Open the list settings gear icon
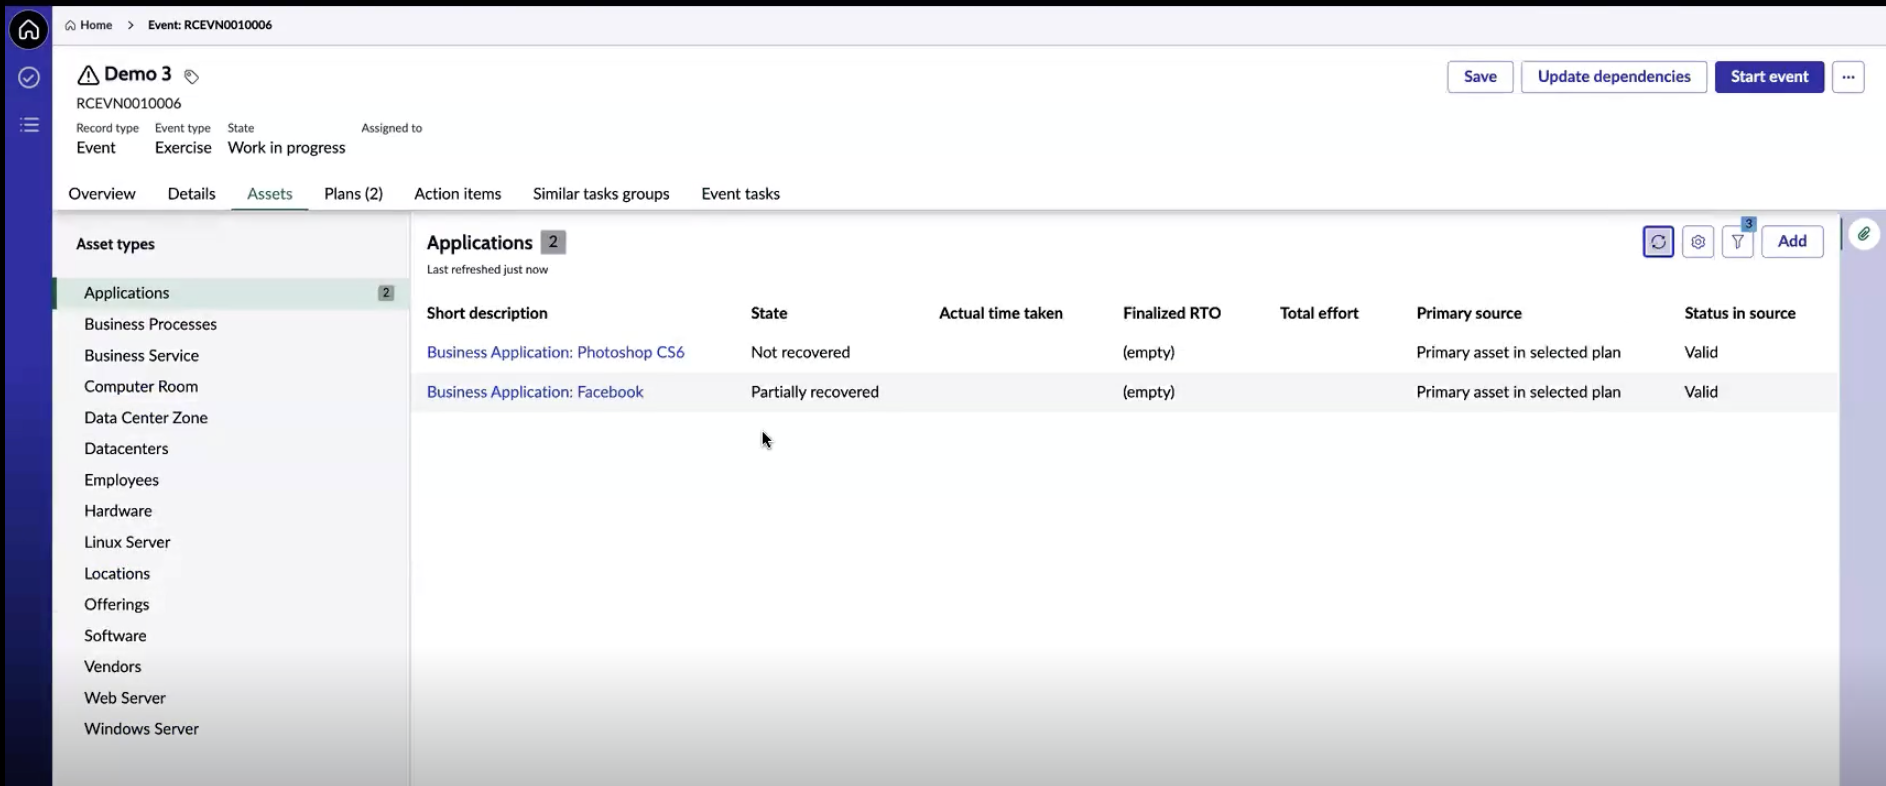 pos(1698,241)
